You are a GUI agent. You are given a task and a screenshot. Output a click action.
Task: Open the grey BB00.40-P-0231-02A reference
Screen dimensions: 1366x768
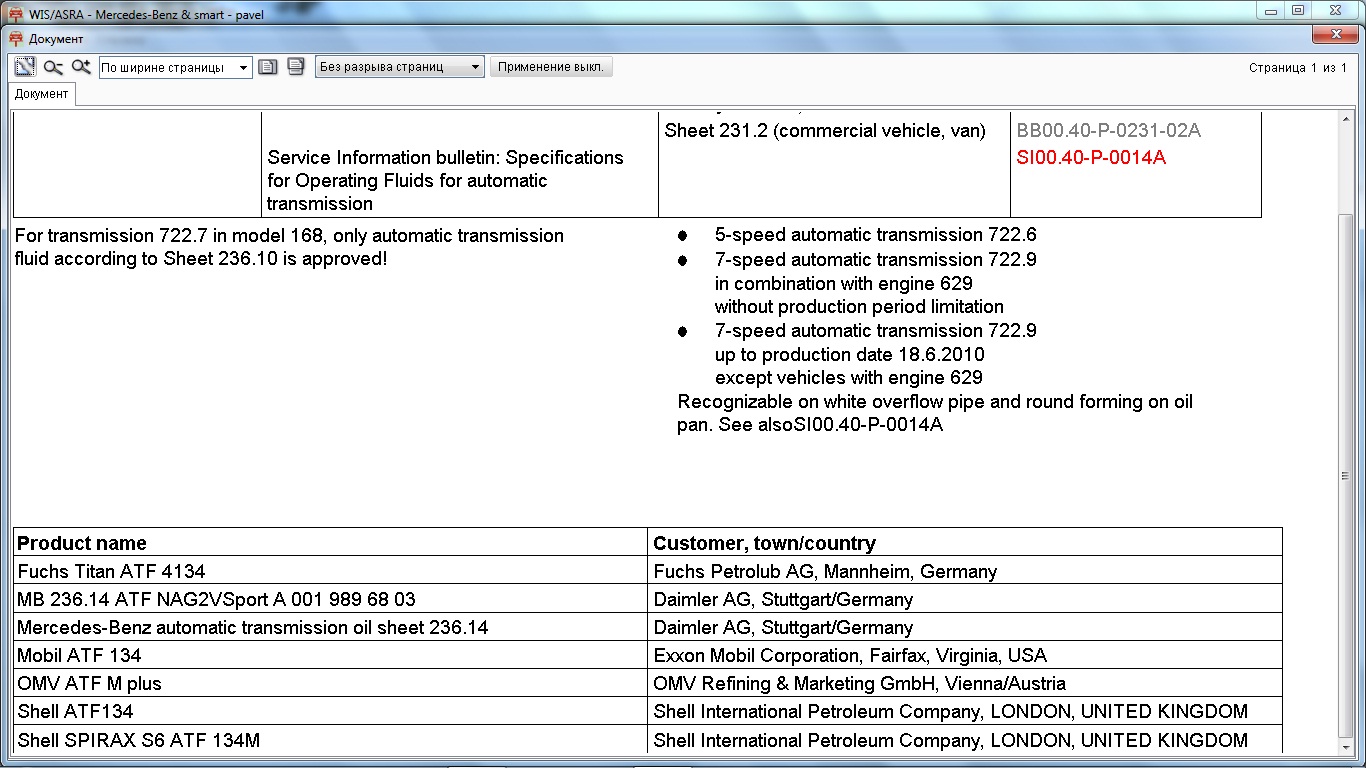(x=1108, y=131)
